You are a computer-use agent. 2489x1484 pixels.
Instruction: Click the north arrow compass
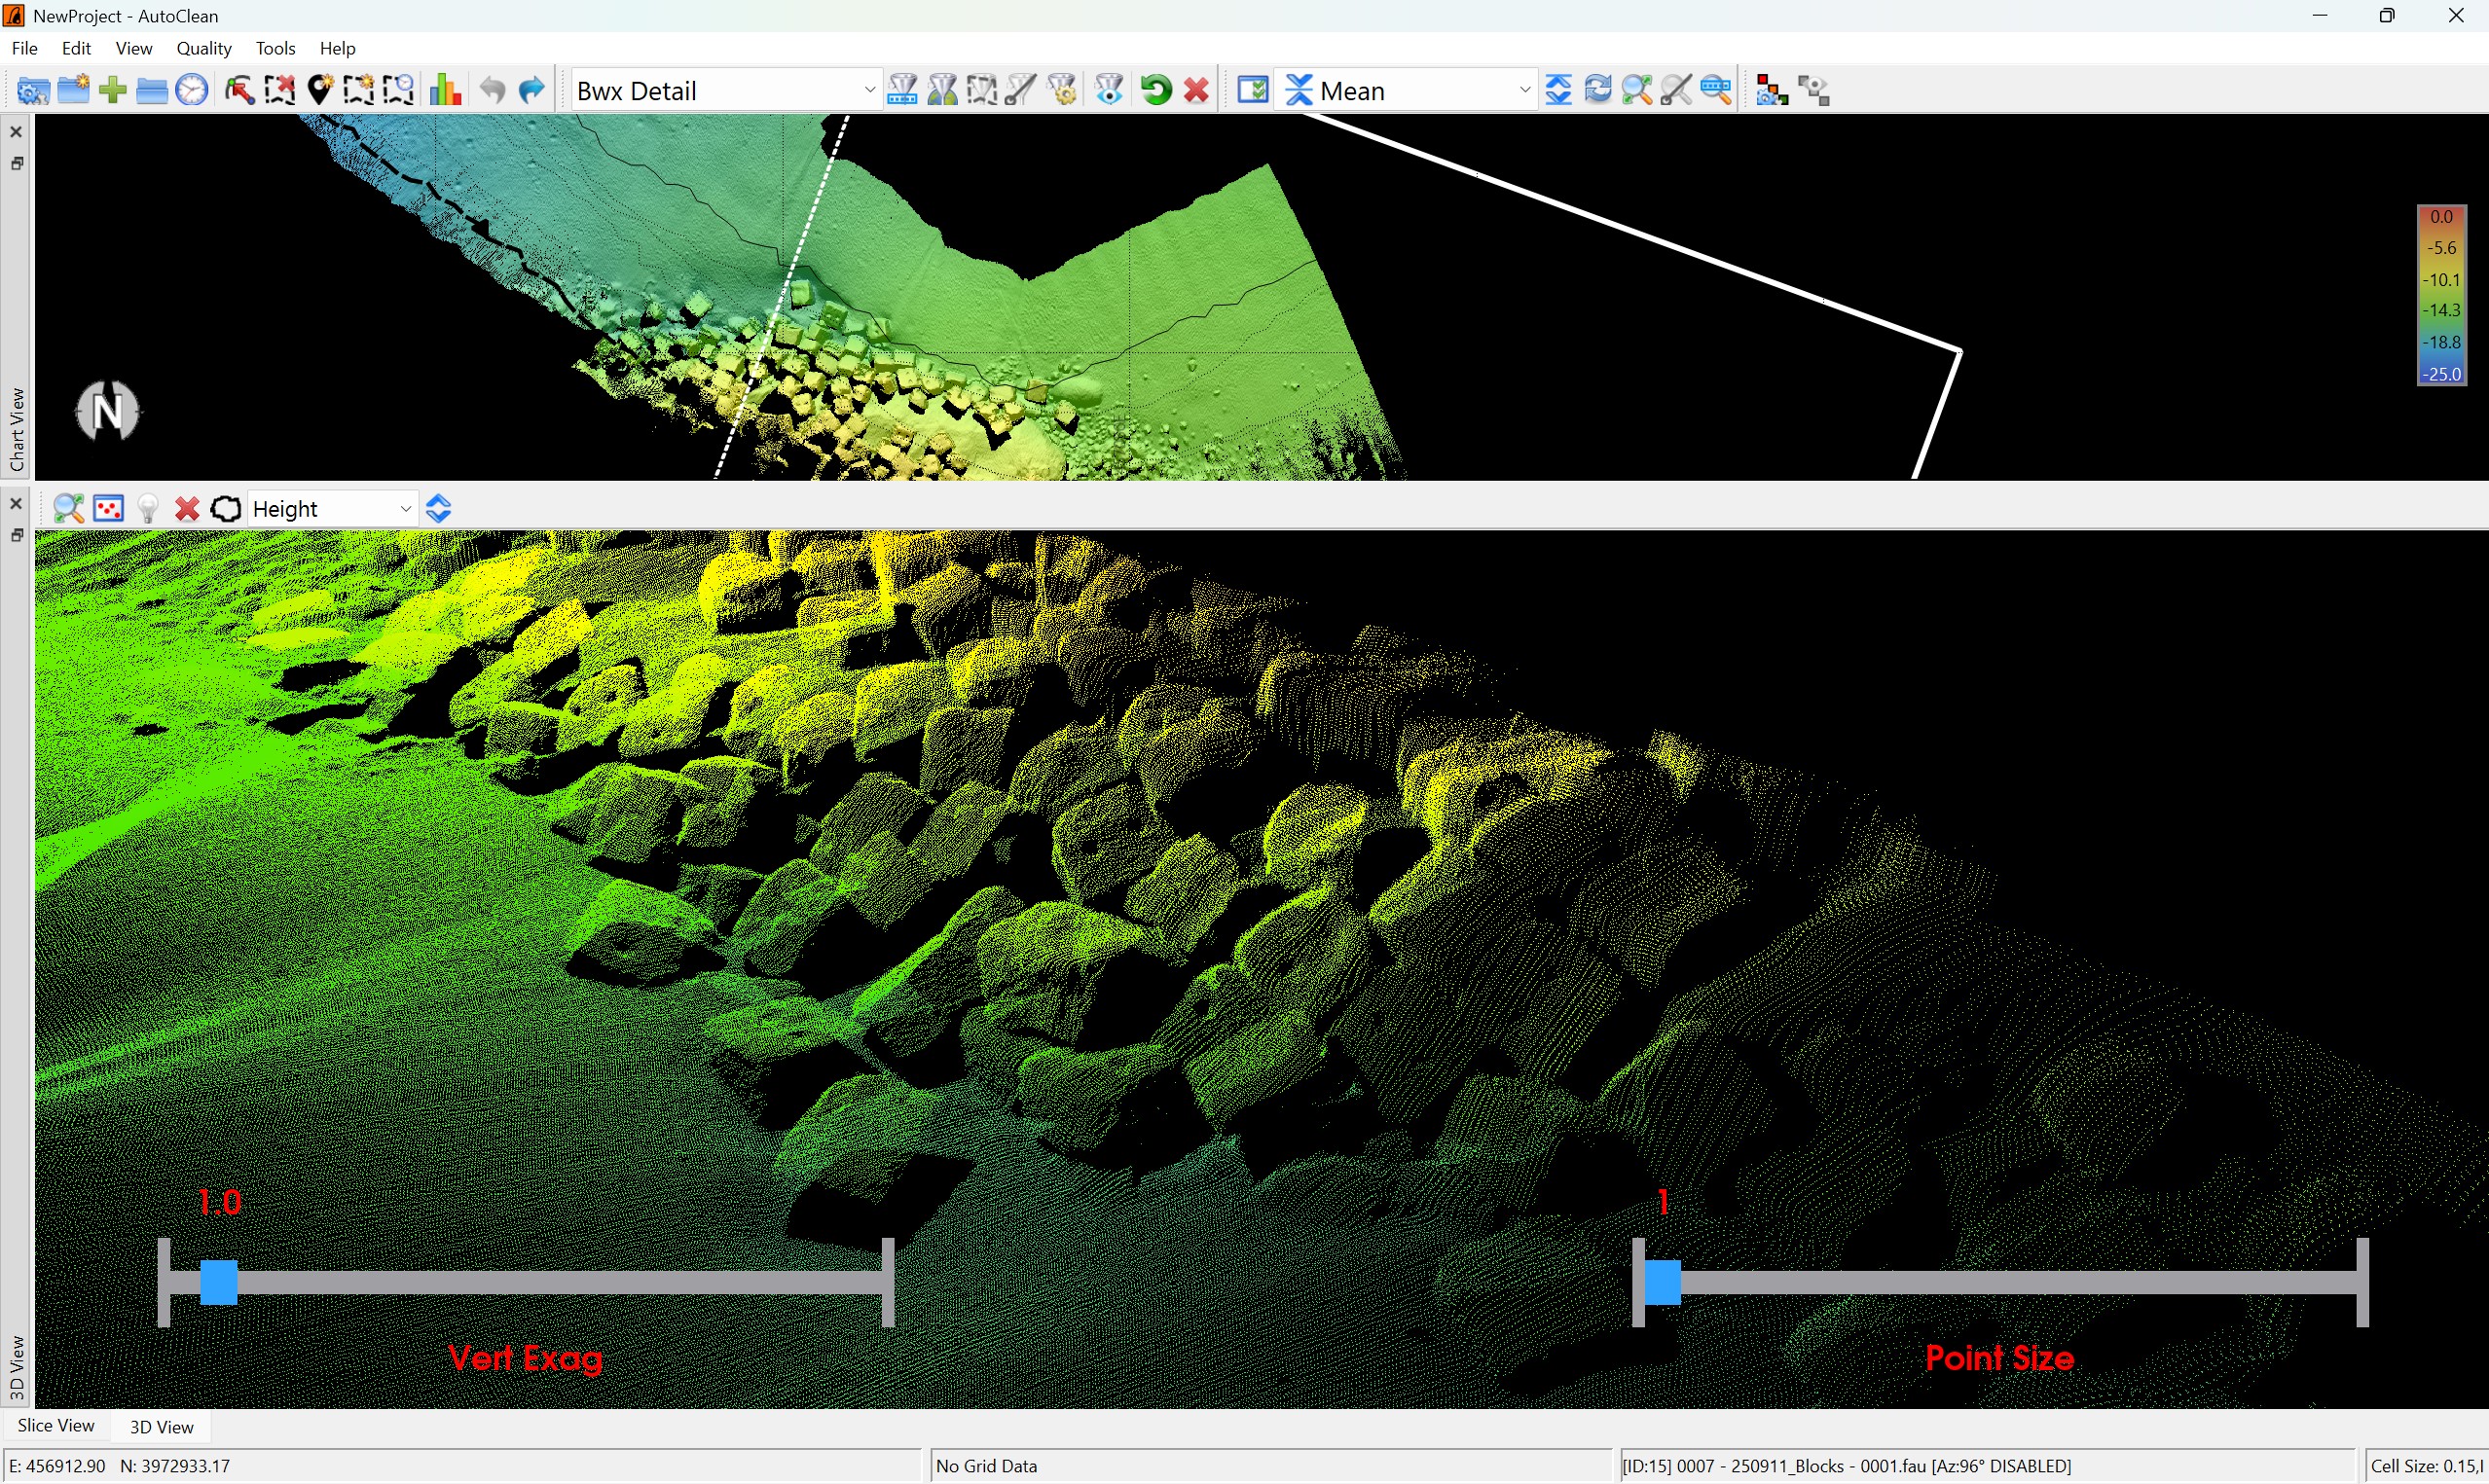pyautogui.click(x=107, y=411)
